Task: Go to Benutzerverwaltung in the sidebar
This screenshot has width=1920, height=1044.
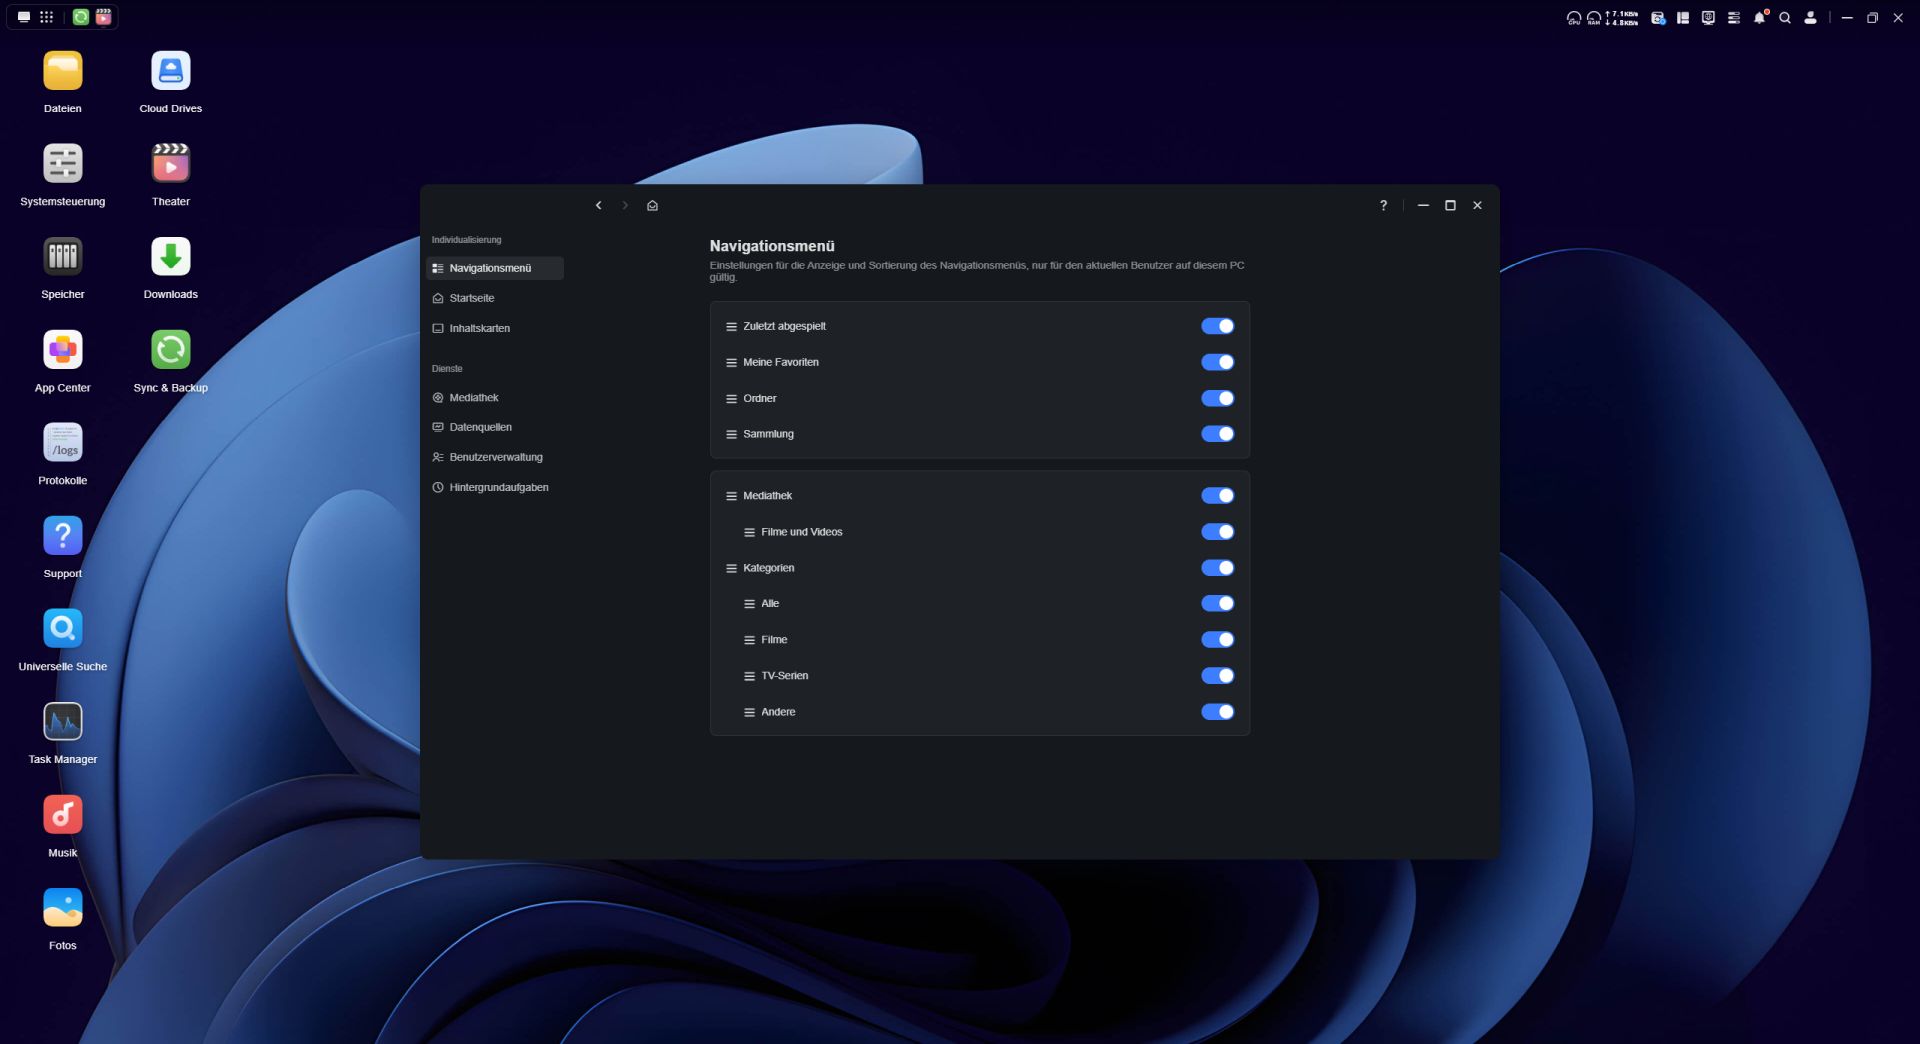Action: (x=495, y=457)
